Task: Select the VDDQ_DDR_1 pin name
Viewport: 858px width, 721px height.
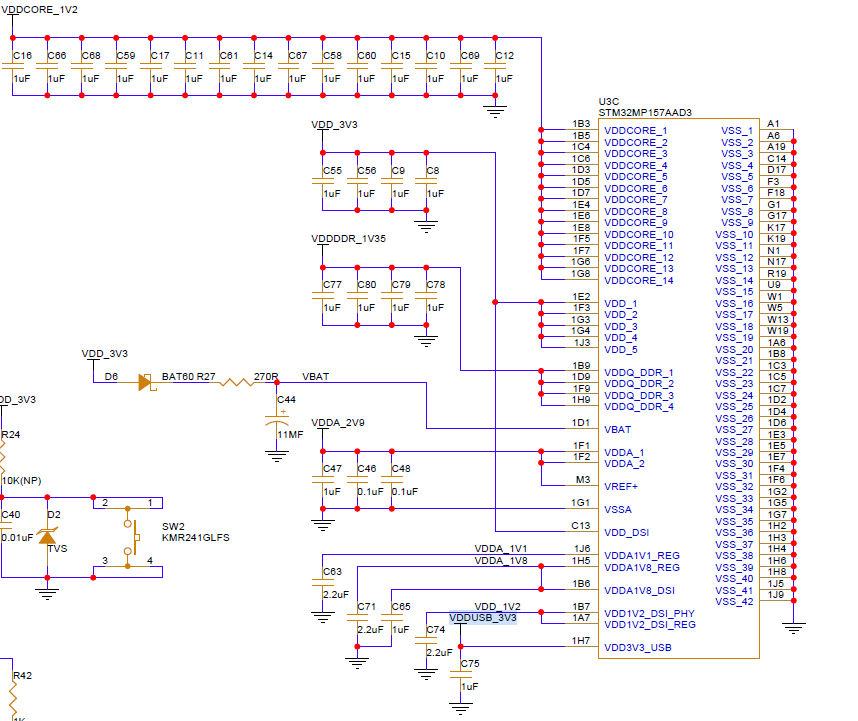Action: click(639, 372)
